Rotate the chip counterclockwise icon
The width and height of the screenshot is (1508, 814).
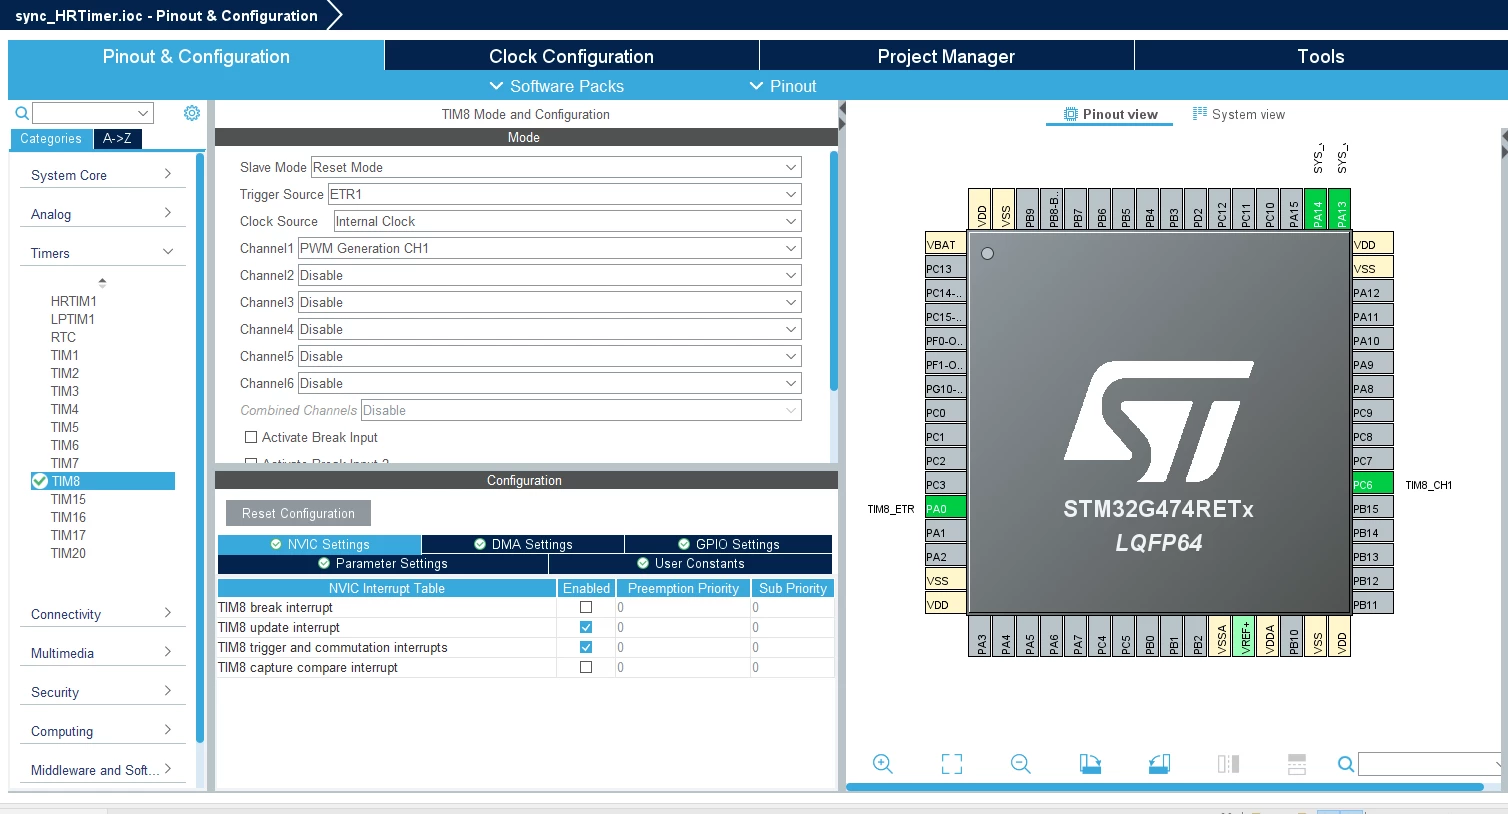pos(1159,764)
